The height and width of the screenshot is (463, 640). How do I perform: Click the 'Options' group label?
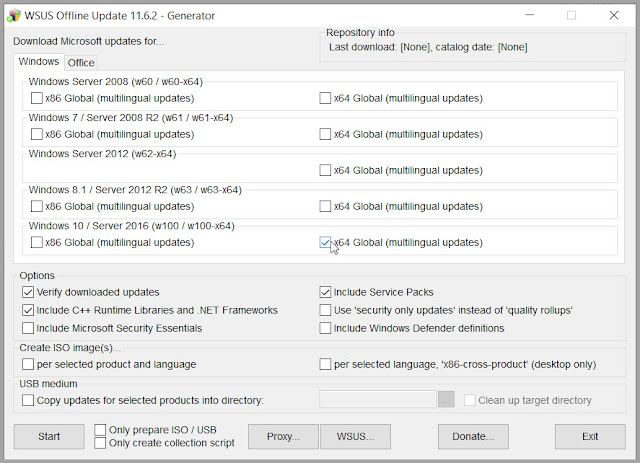[x=37, y=276]
